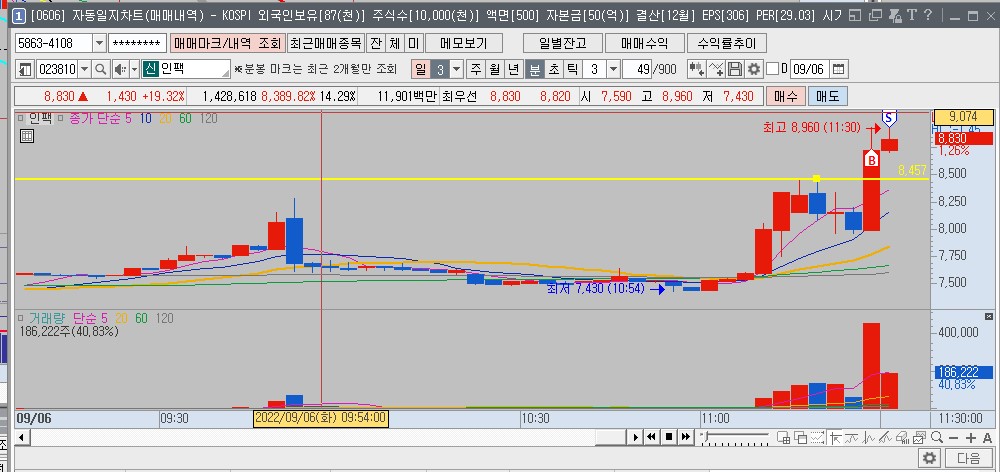Click the replay speed slider at bottom
This screenshot has width=1000, height=472.
coord(735,436)
